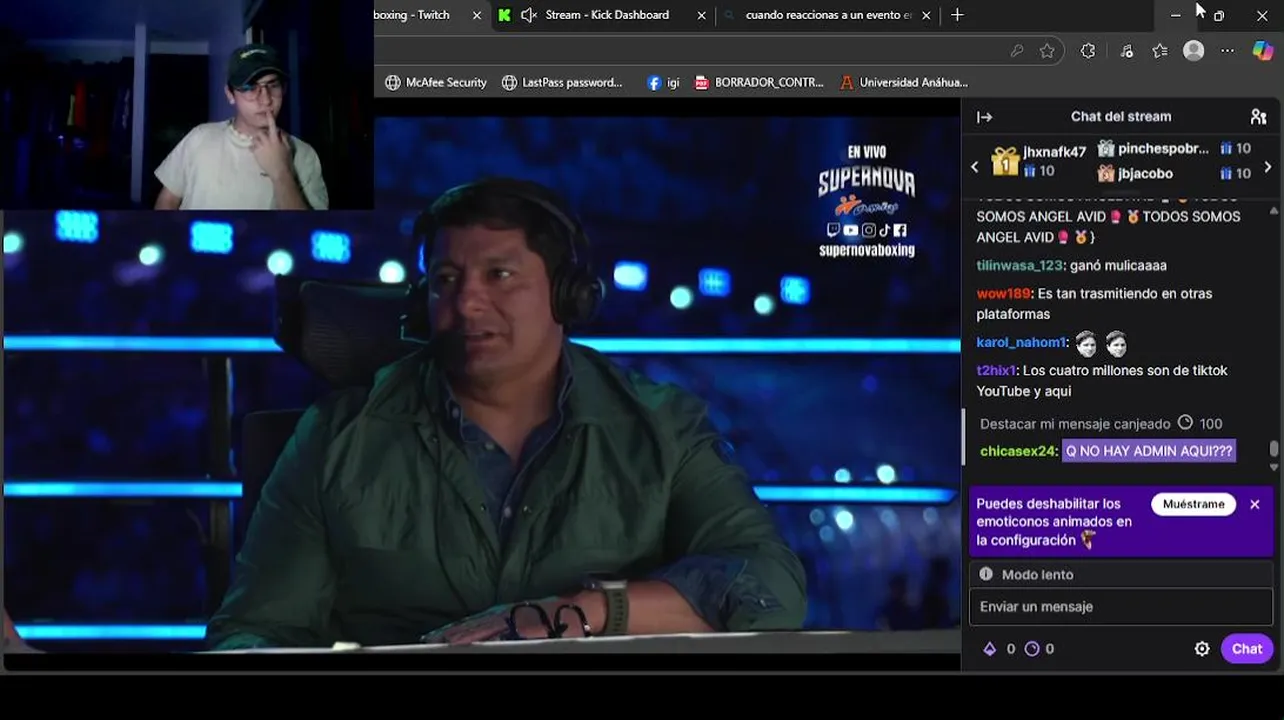1284x720 pixels.
Task: Close the boxing - Twitch tab
Action: 477,15
